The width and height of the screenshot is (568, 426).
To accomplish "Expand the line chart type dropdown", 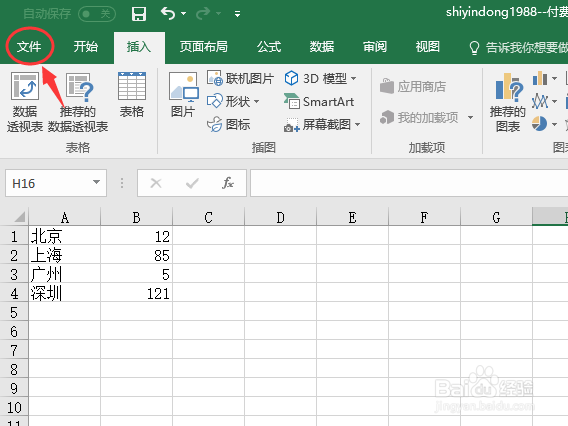I will [554, 101].
